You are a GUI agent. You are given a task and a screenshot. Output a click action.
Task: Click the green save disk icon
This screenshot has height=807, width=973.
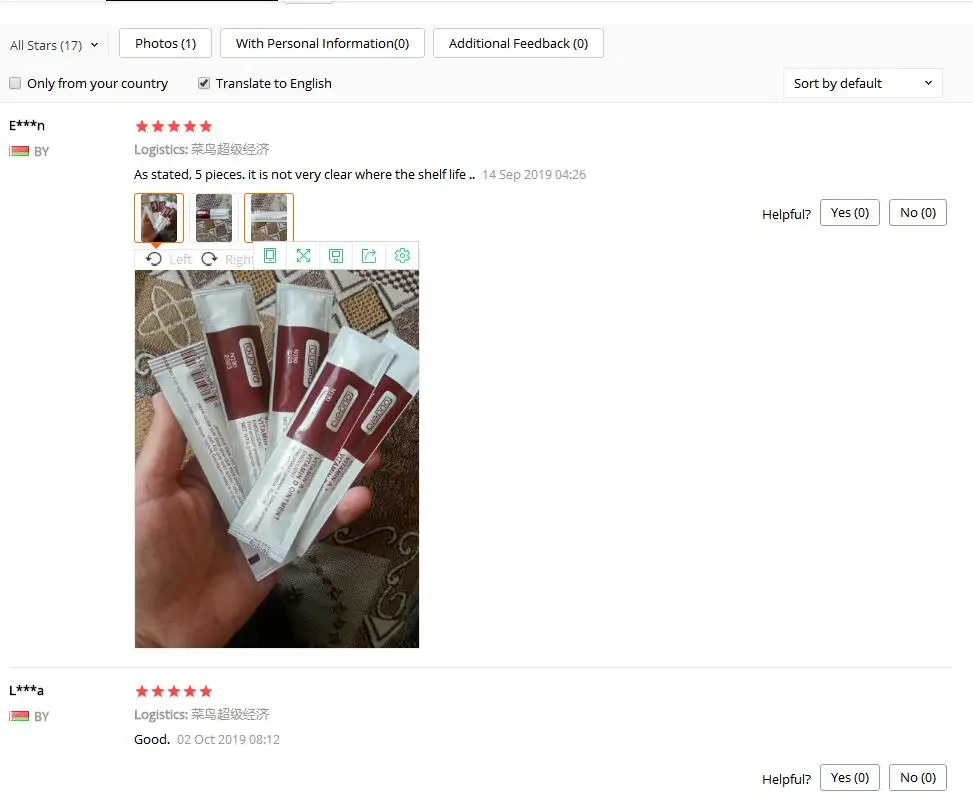[x=336, y=256]
